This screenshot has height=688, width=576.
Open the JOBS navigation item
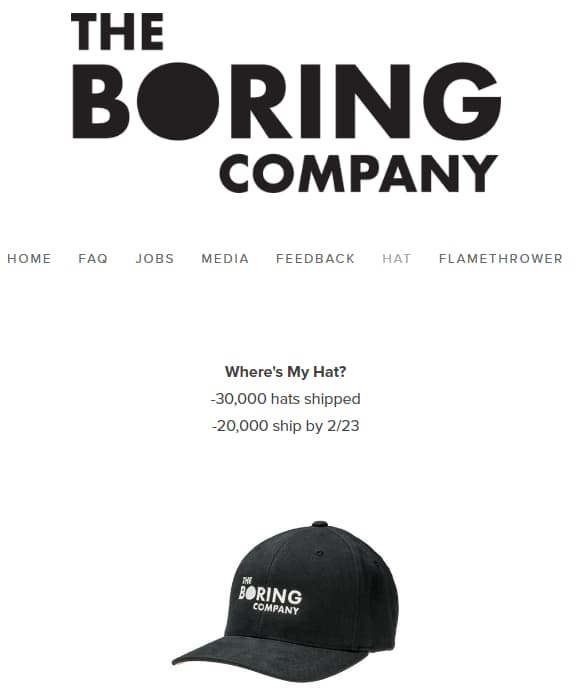tap(155, 258)
